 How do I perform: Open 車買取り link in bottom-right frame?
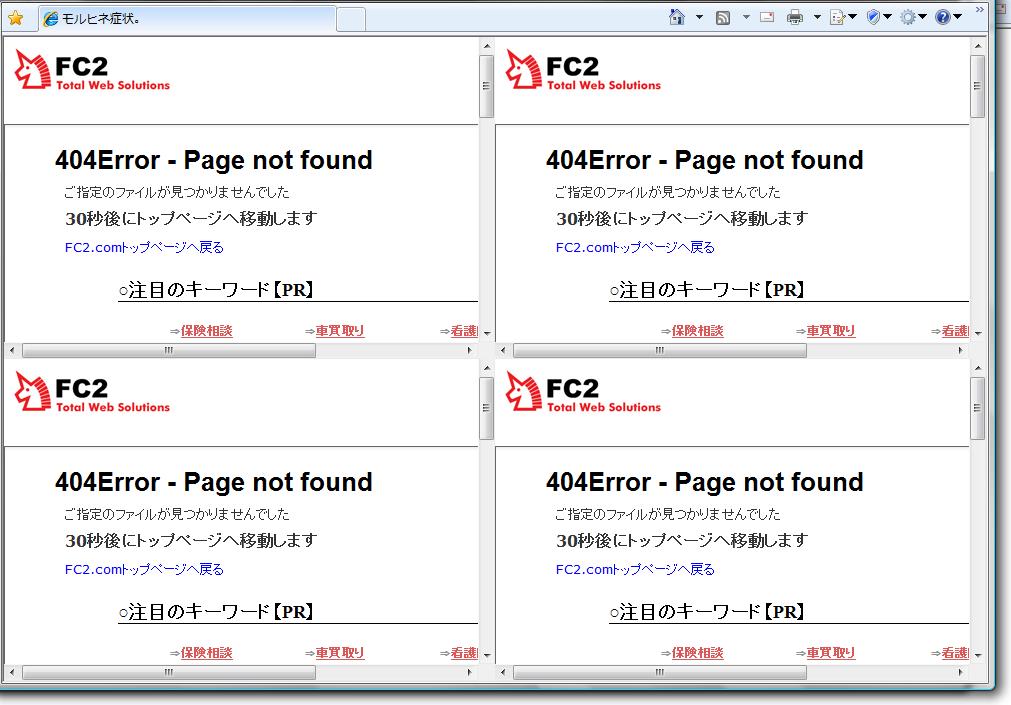831,653
